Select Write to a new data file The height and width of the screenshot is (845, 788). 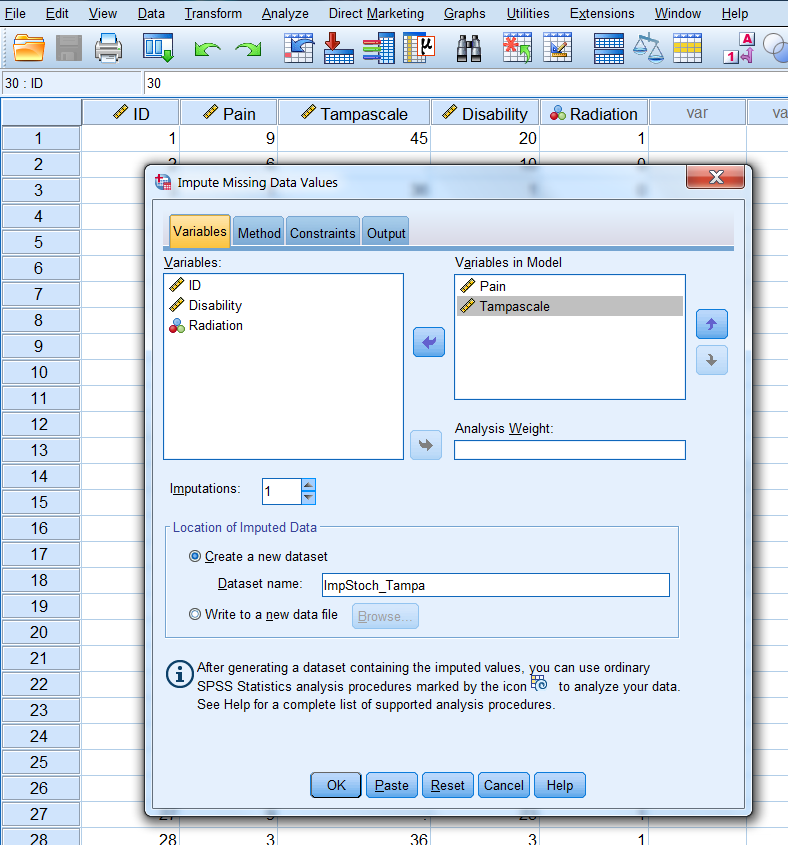(195, 615)
